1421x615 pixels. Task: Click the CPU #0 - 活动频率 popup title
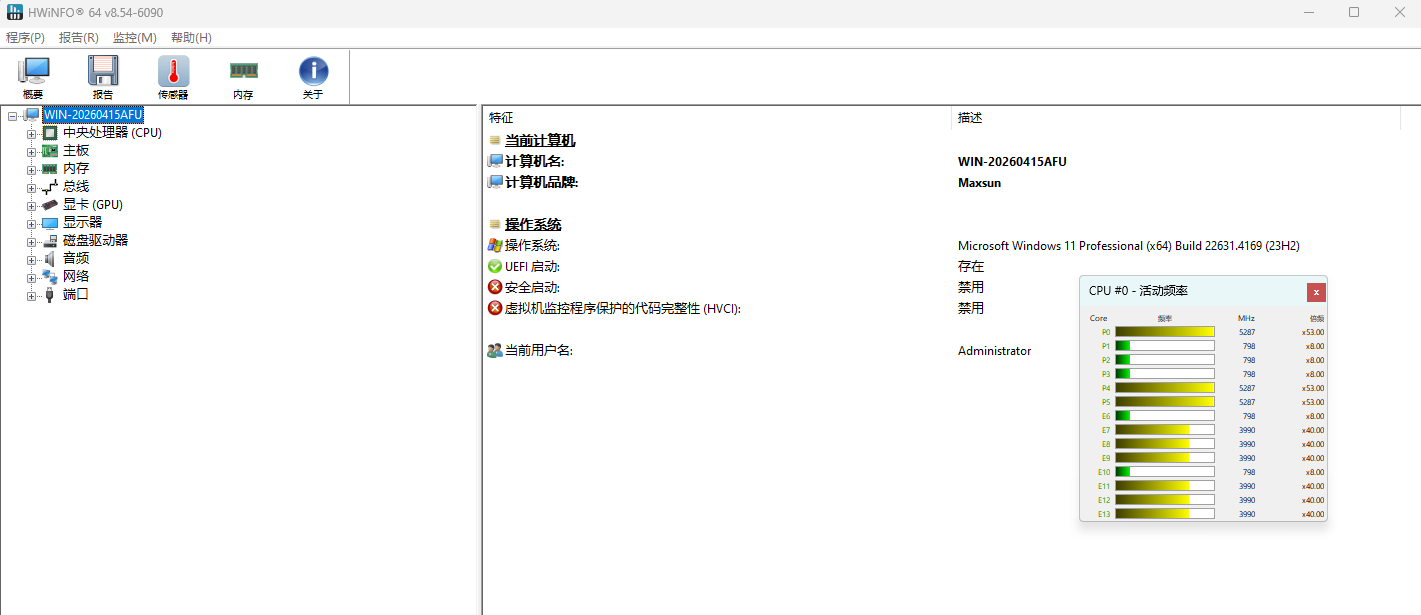[1138, 290]
